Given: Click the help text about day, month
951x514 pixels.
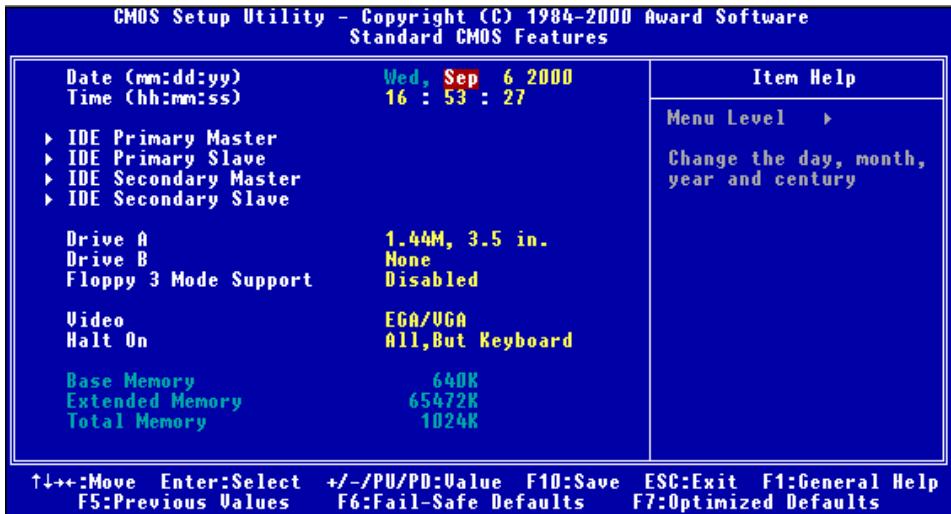Looking at the screenshot, I should [x=797, y=169].
